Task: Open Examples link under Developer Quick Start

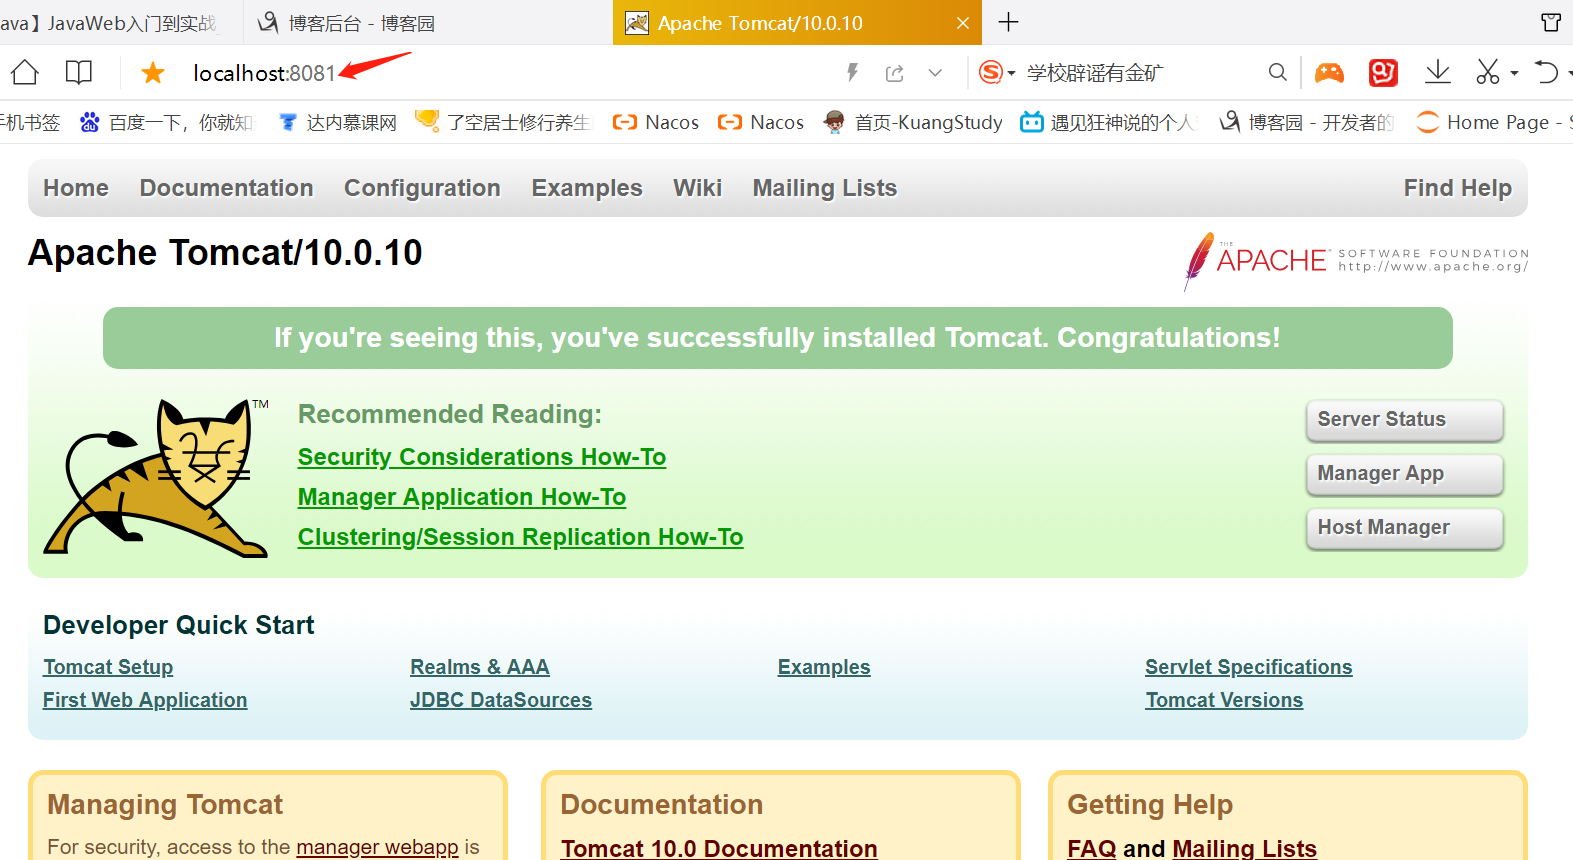Action: point(824,667)
